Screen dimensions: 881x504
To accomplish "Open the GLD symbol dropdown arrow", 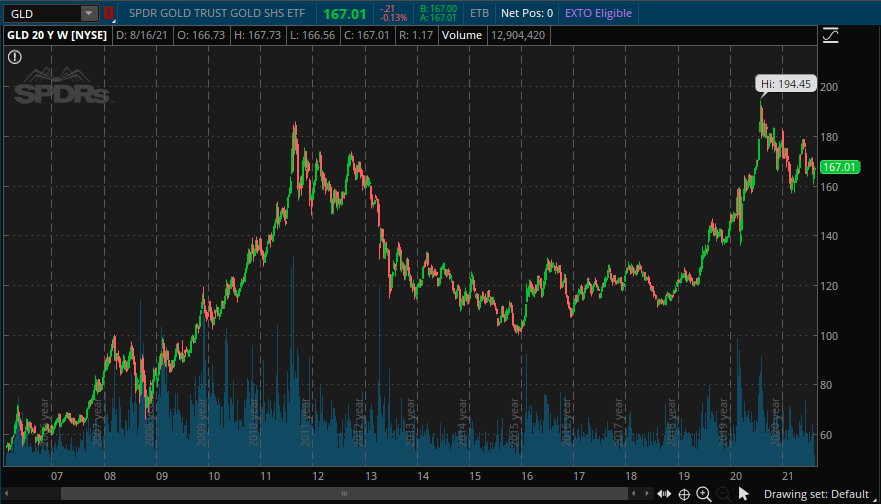I will (89, 13).
